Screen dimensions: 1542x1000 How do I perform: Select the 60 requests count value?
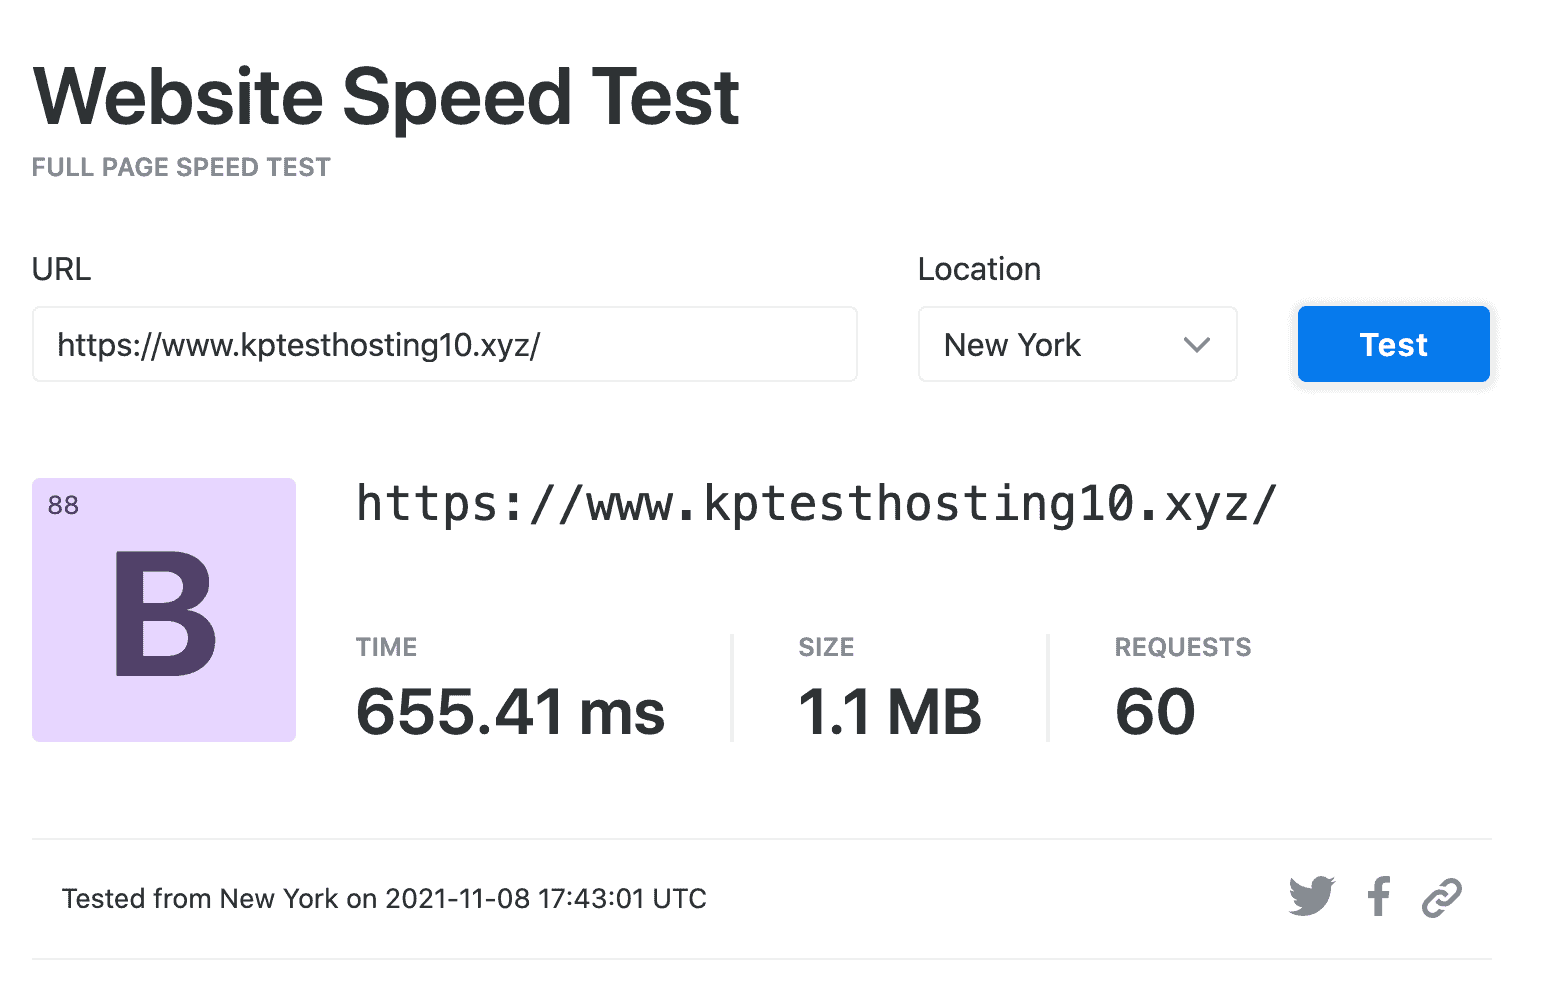1155,712
